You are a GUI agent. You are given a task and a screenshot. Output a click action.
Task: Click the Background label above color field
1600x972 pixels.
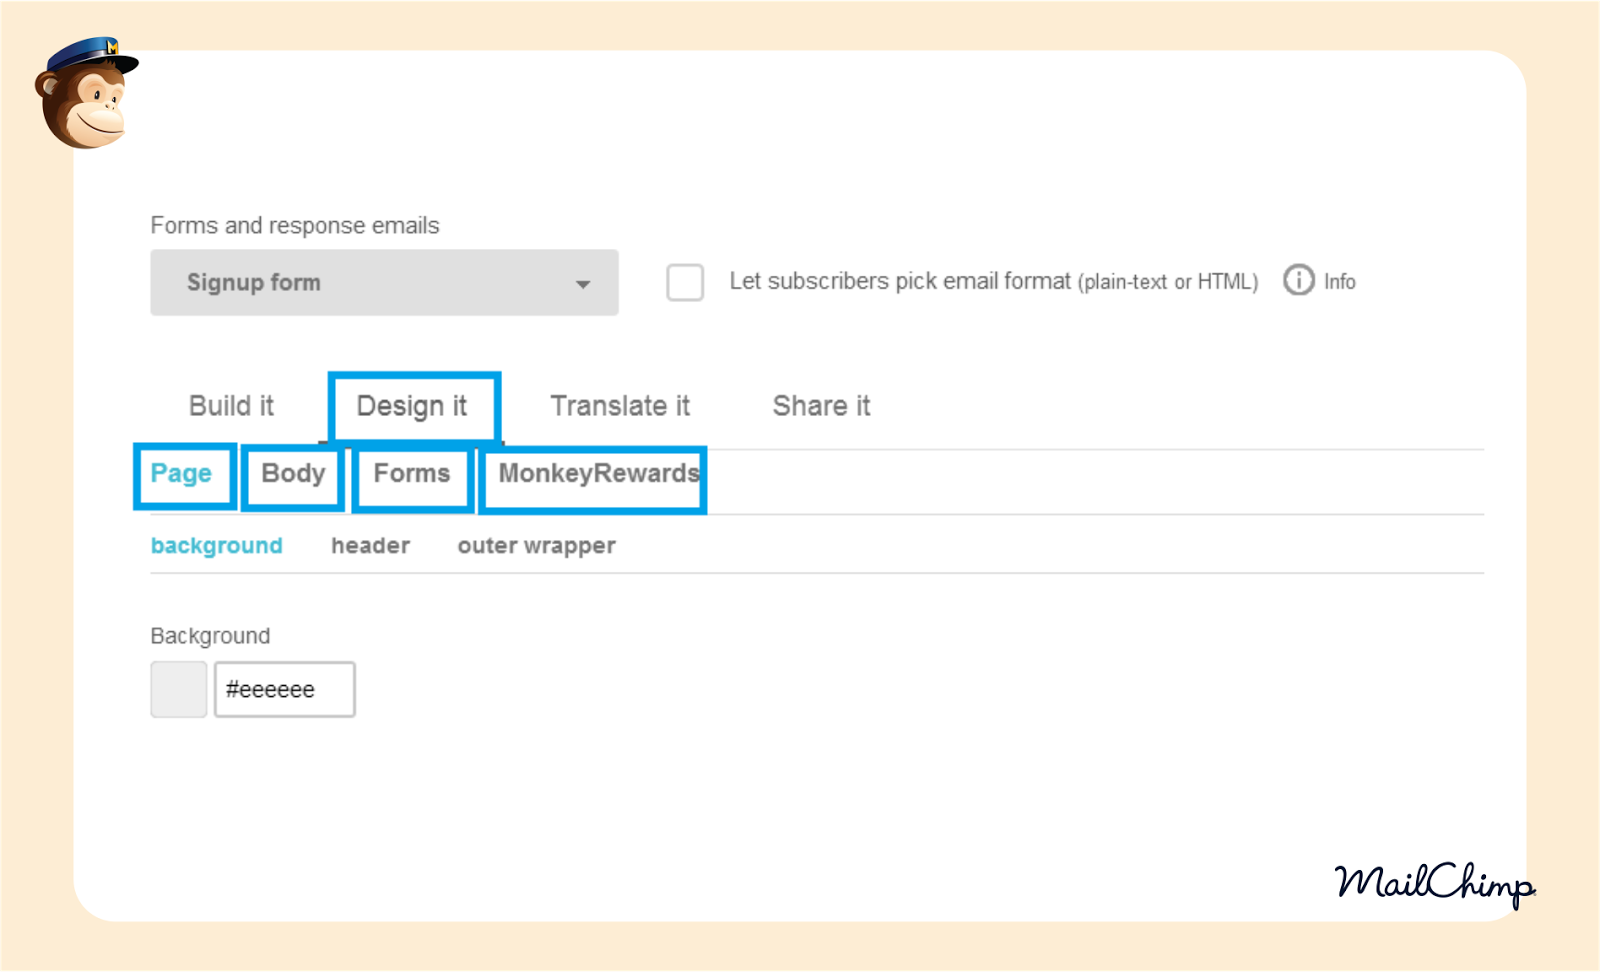coord(210,636)
